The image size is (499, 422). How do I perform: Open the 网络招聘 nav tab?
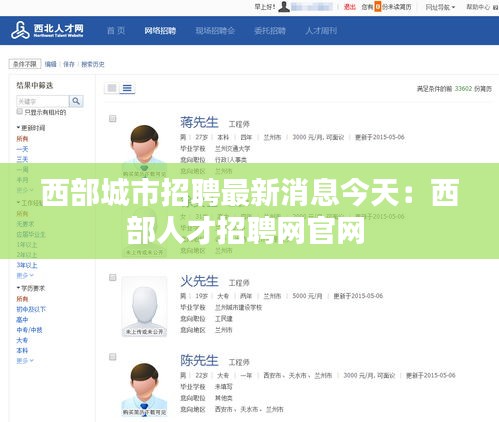(x=160, y=31)
